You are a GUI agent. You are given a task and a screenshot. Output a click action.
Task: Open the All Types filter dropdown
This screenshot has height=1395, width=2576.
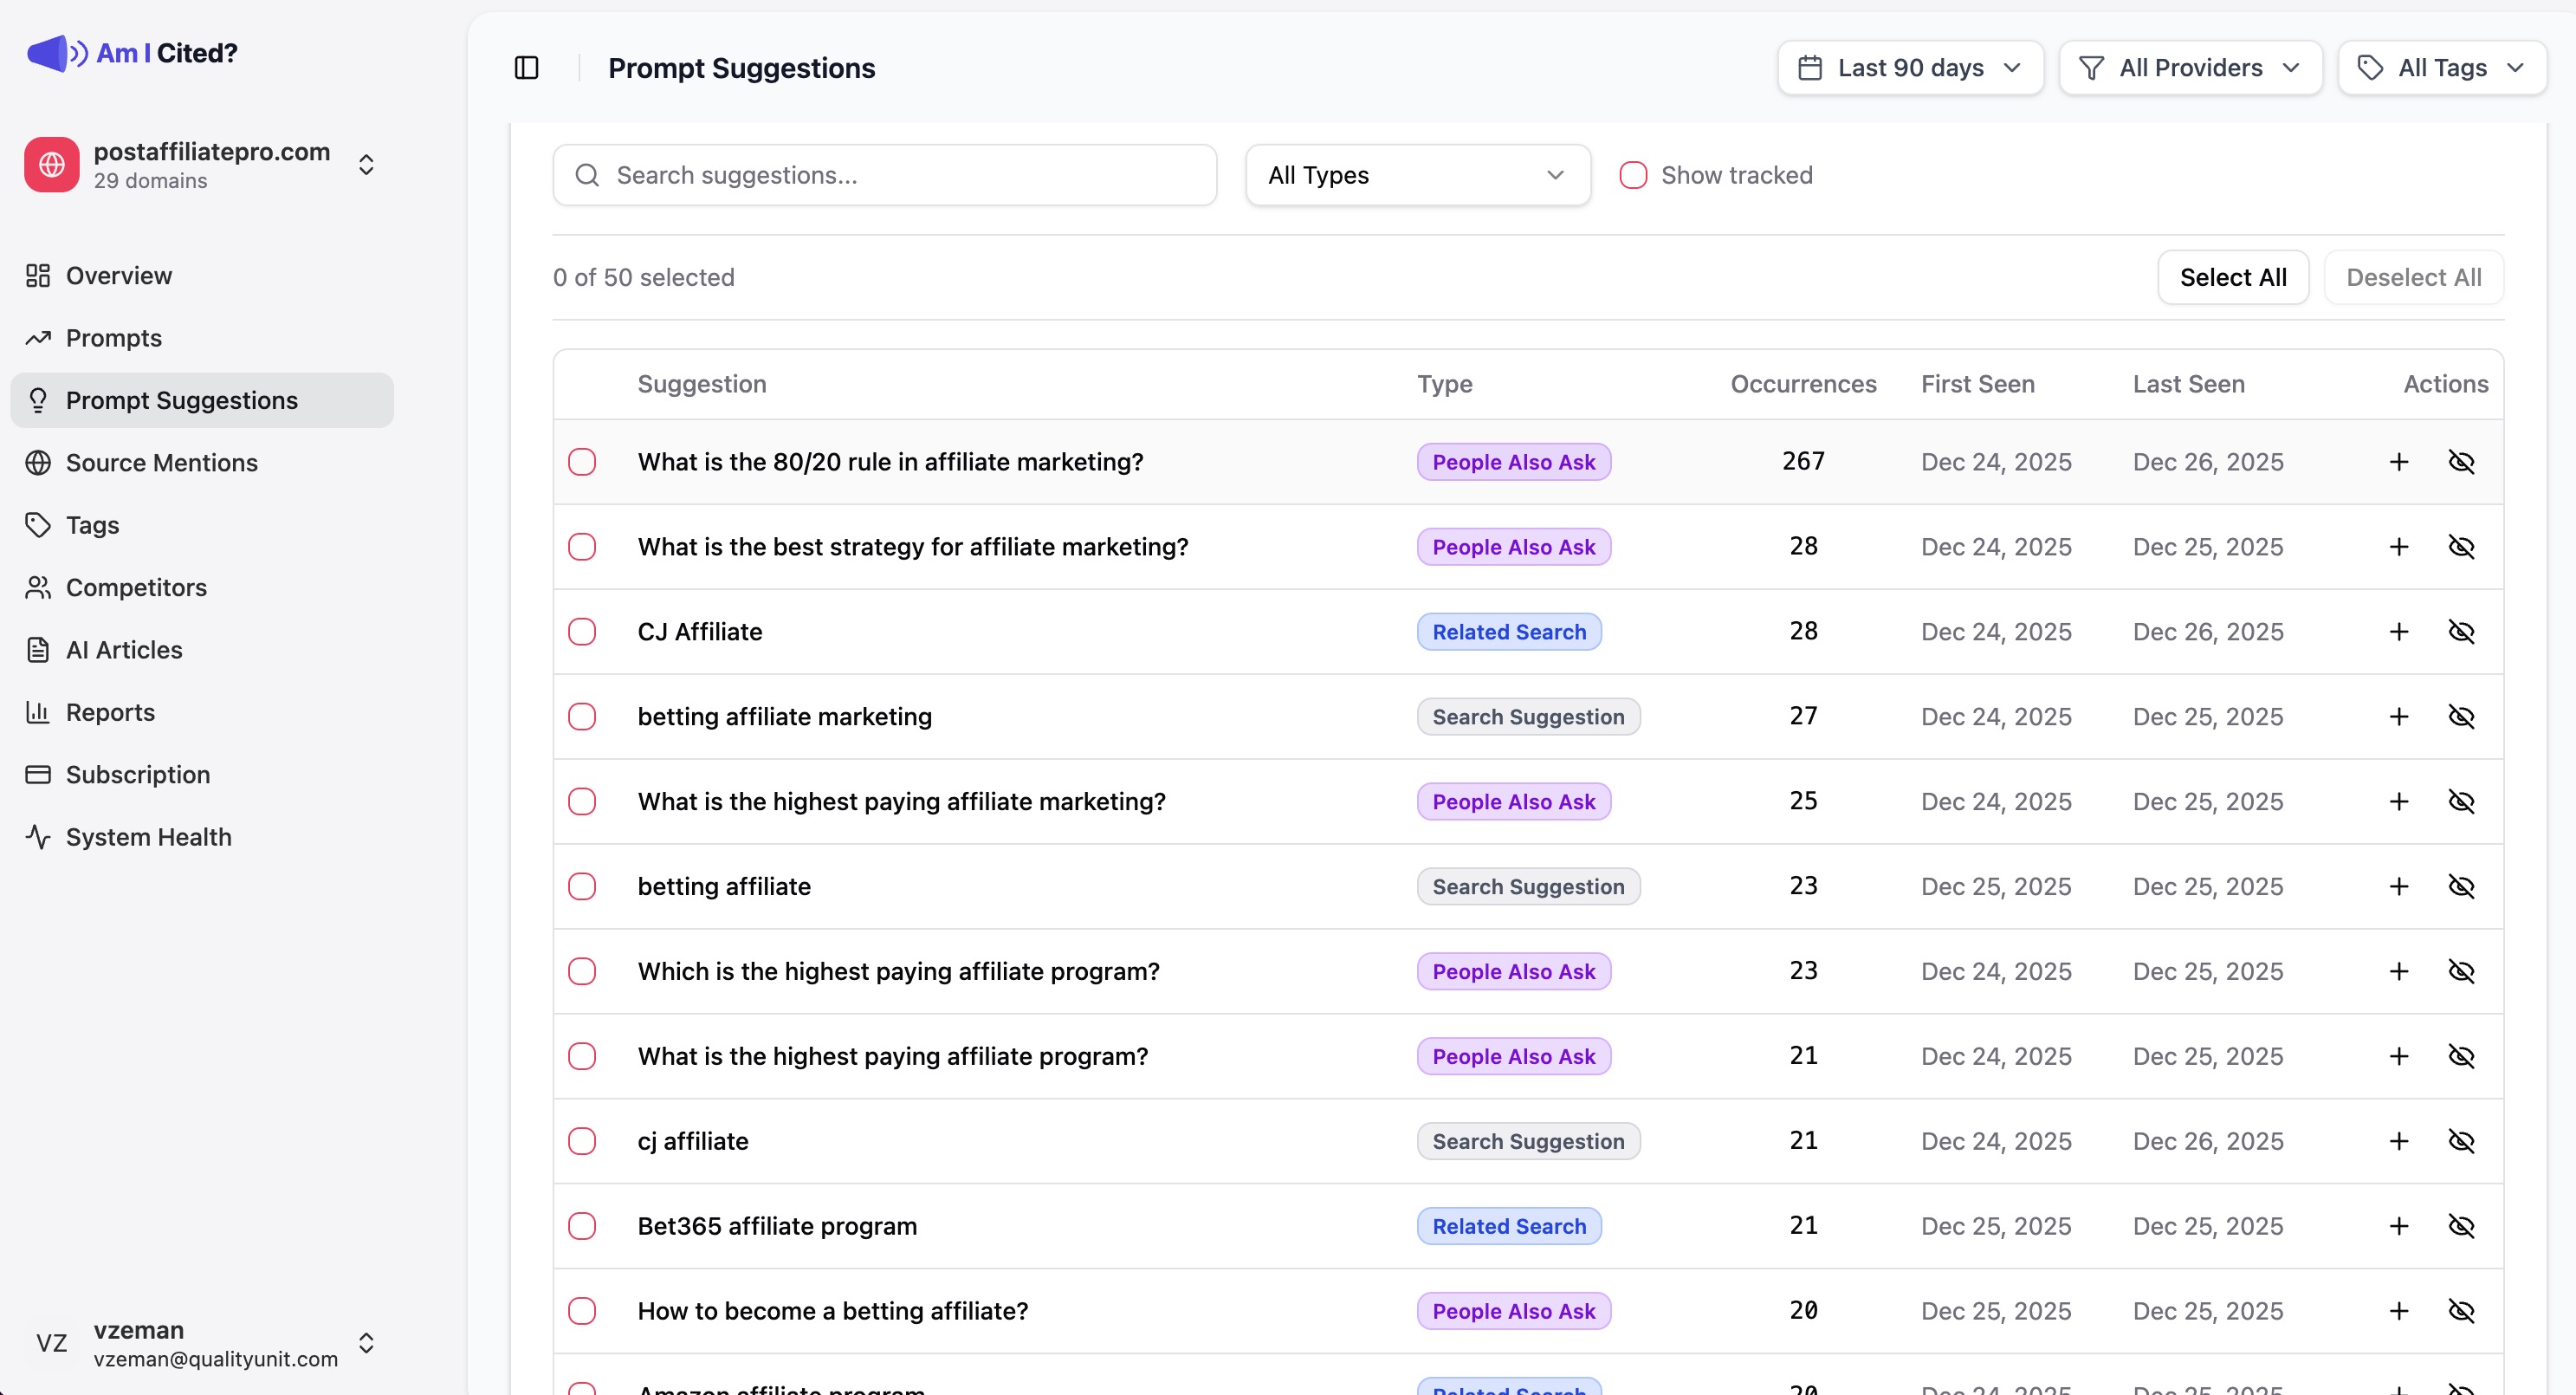pyautogui.click(x=1417, y=174)
